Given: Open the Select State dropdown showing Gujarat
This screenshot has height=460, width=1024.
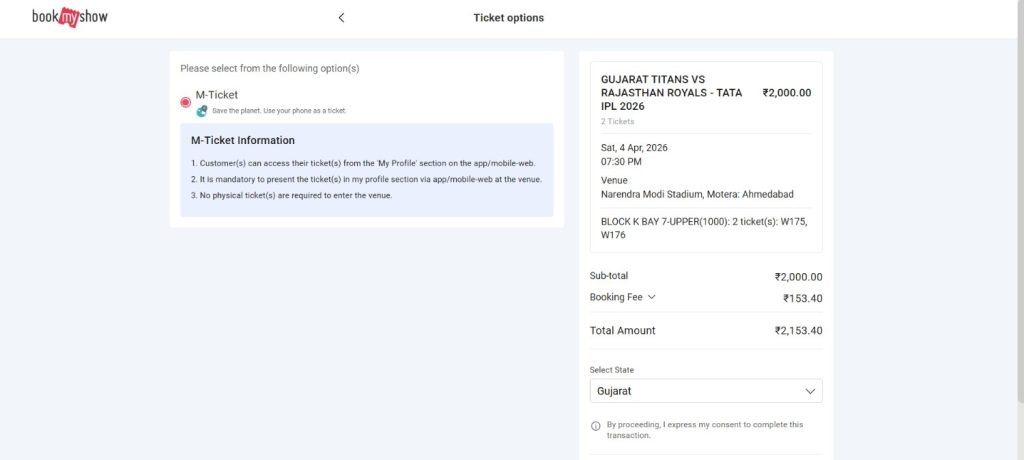Looking at the screenshot, I should click(x=706, y=391).
